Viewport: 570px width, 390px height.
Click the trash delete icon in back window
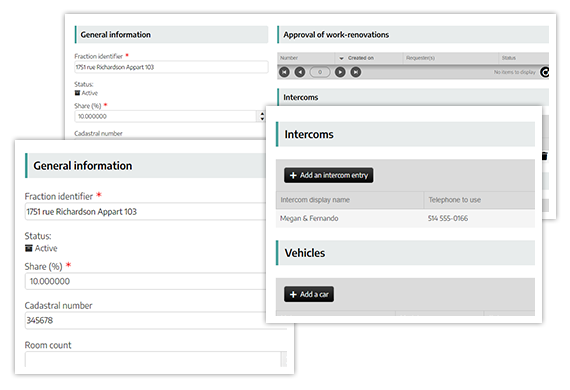pos(545,156)
